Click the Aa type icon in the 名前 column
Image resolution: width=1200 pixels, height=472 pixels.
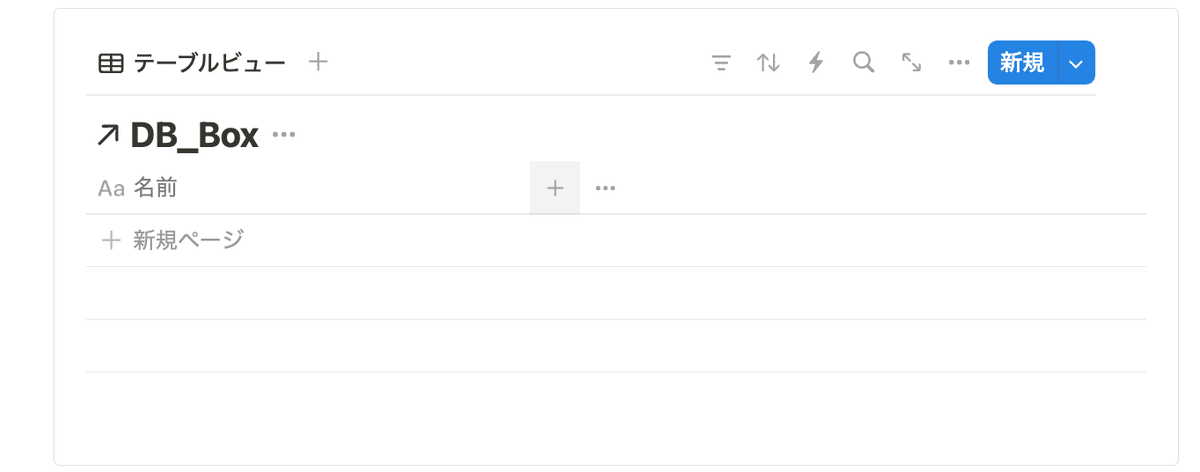pos(111,188)
